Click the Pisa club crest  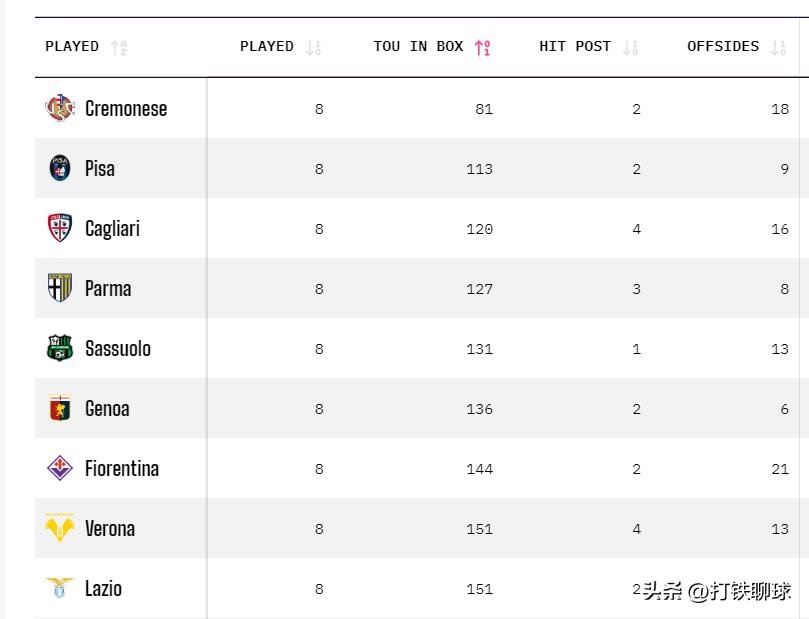[60, 168]
